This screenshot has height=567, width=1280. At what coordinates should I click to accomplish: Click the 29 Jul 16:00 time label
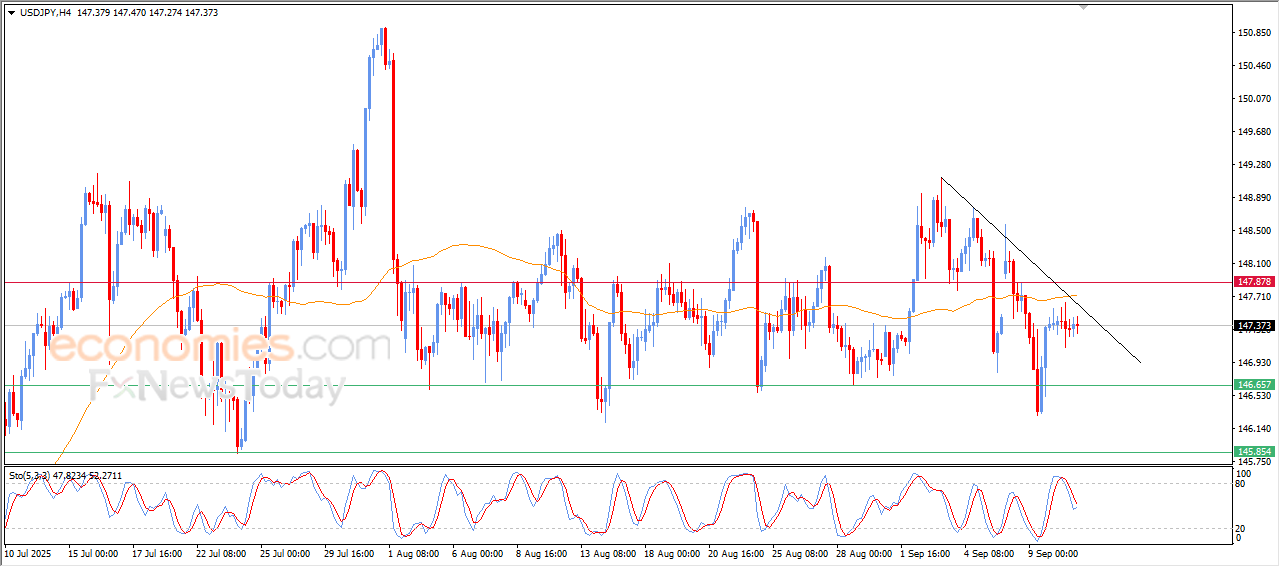click(348, 552)
